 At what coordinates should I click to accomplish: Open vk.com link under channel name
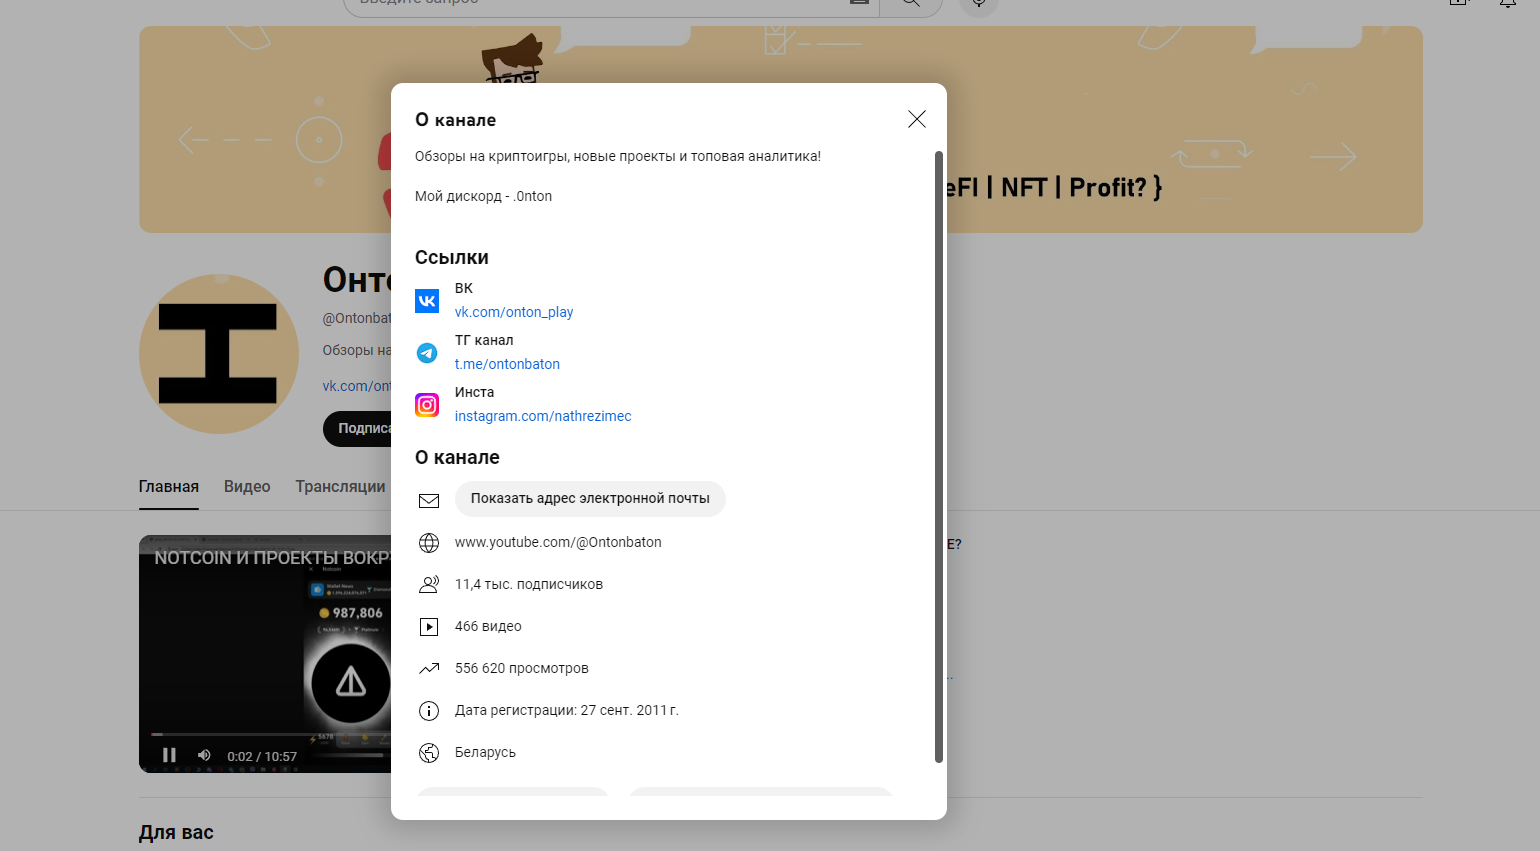357,386
